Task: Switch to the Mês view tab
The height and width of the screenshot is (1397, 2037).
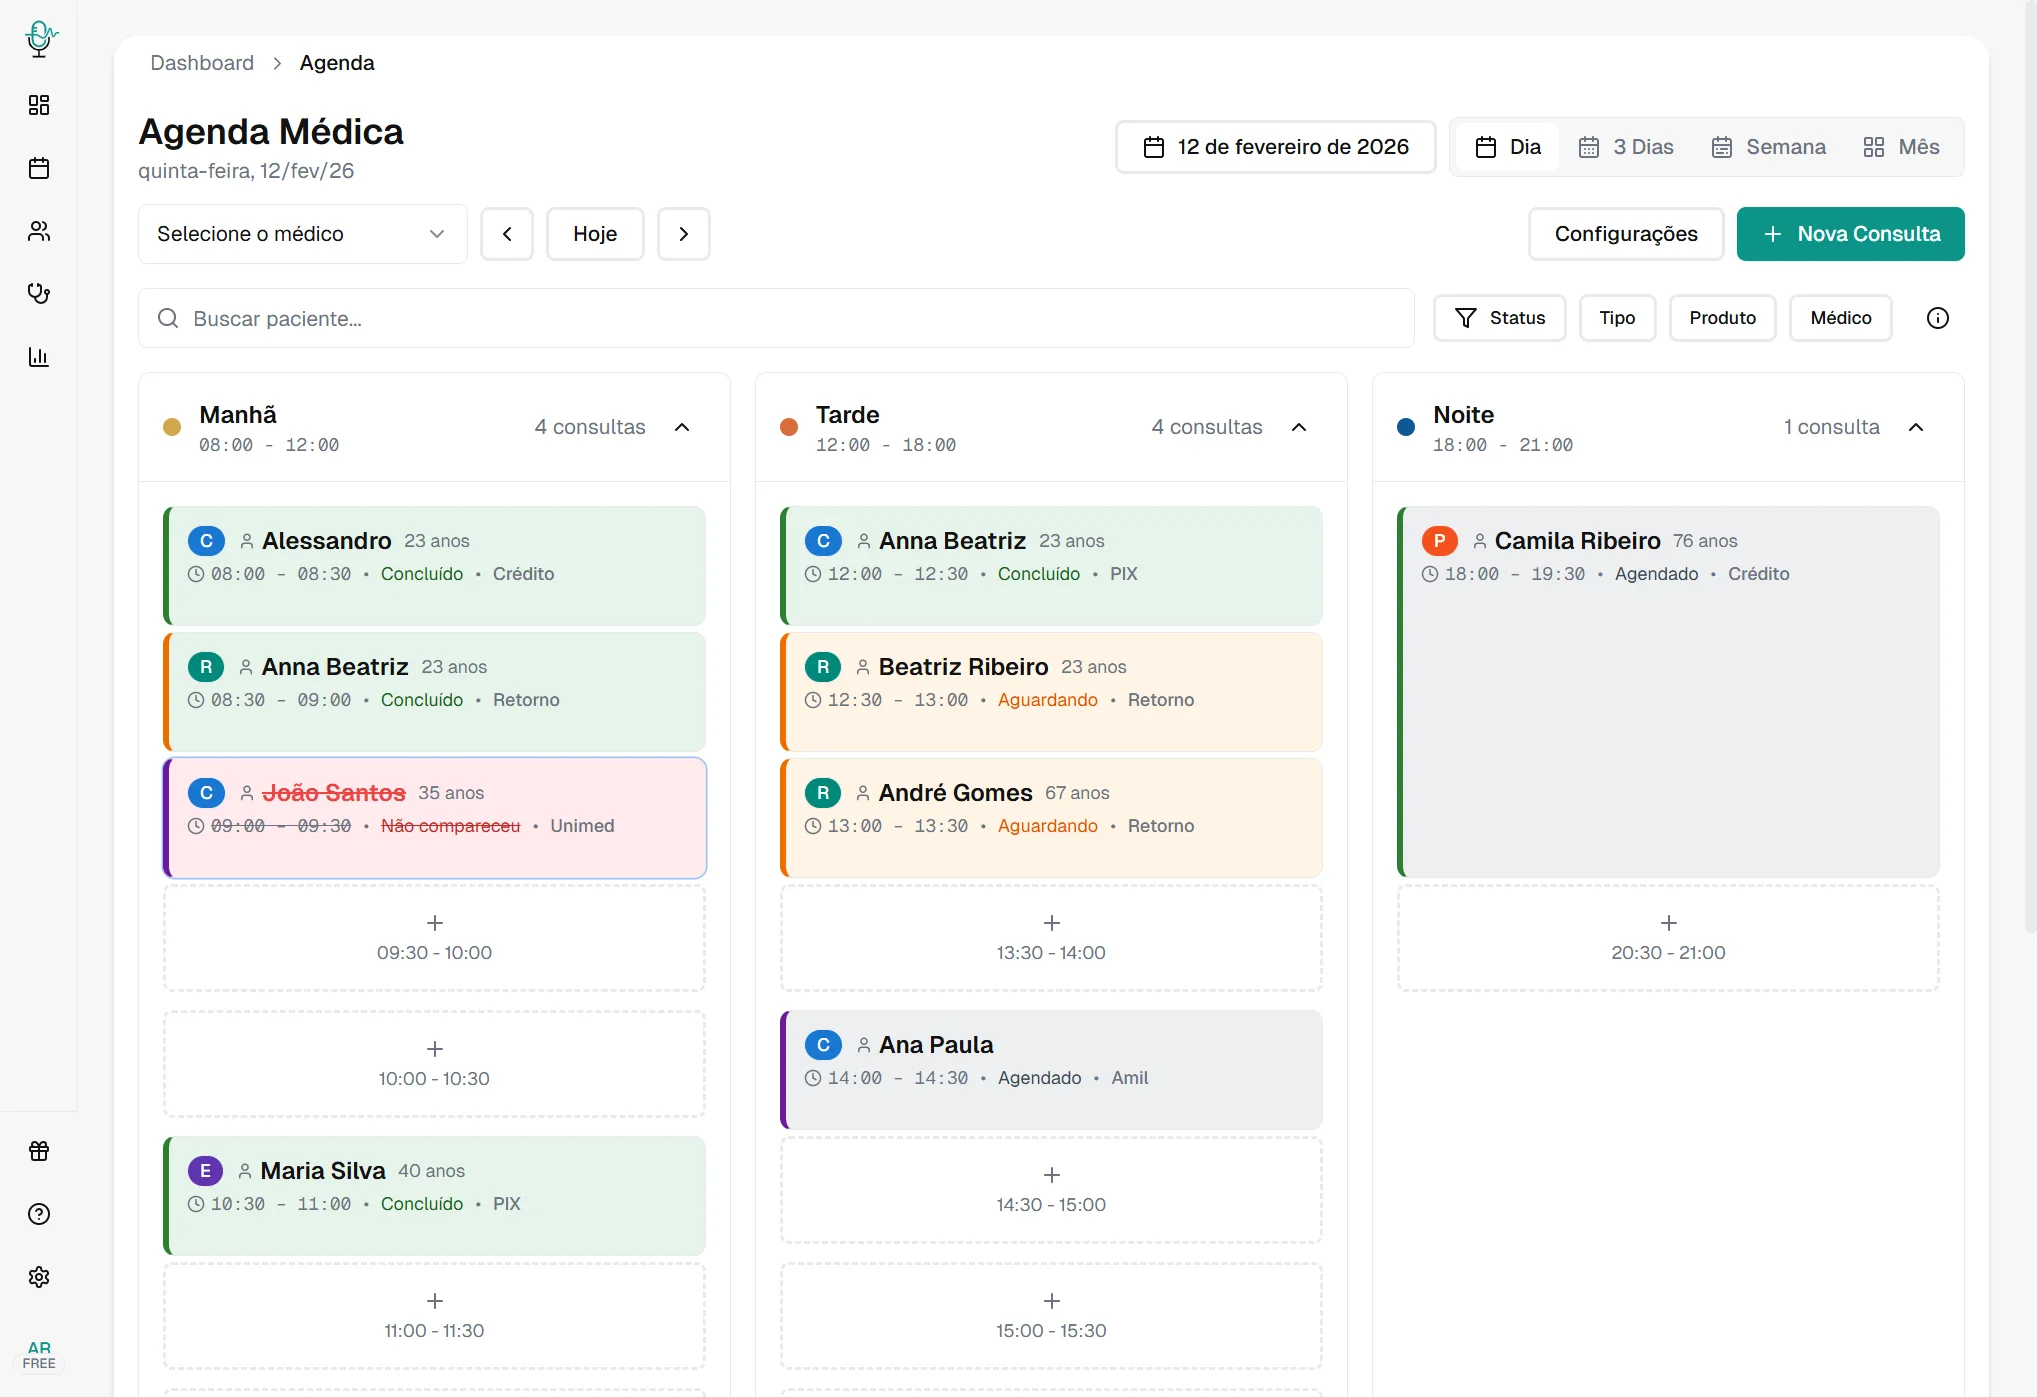Action: tap(1901, 147)
